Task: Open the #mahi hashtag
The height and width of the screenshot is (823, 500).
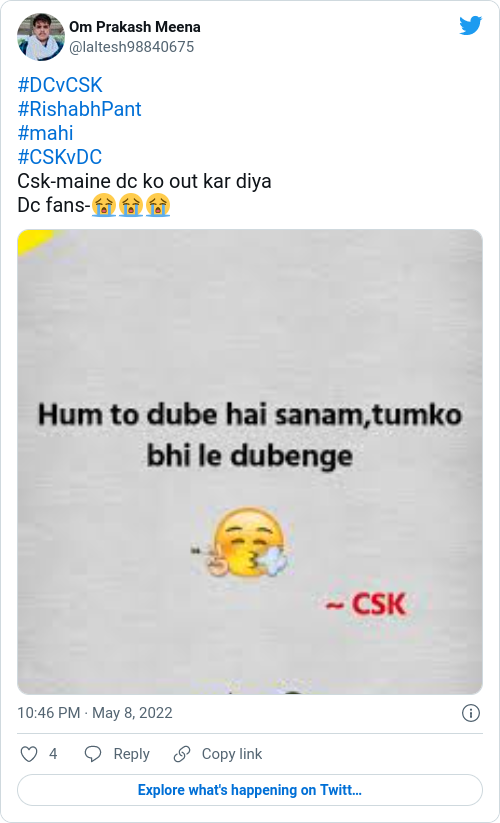Action: click(x=45, y=133)
